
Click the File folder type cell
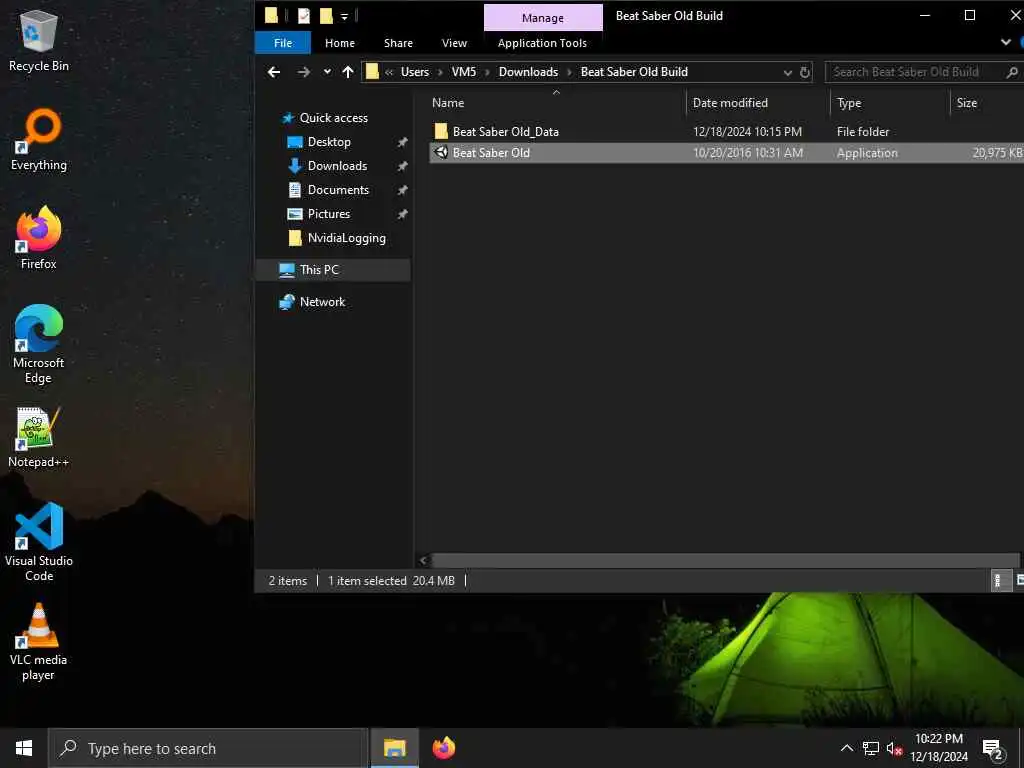coord(863,131)
